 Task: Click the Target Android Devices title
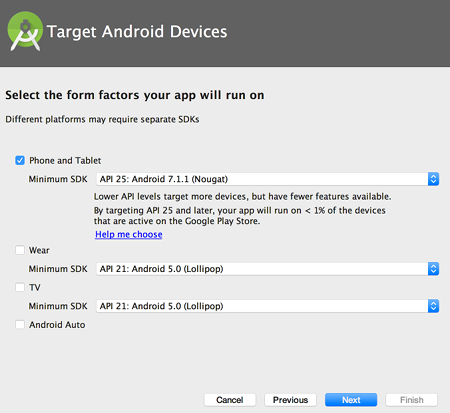137,32
